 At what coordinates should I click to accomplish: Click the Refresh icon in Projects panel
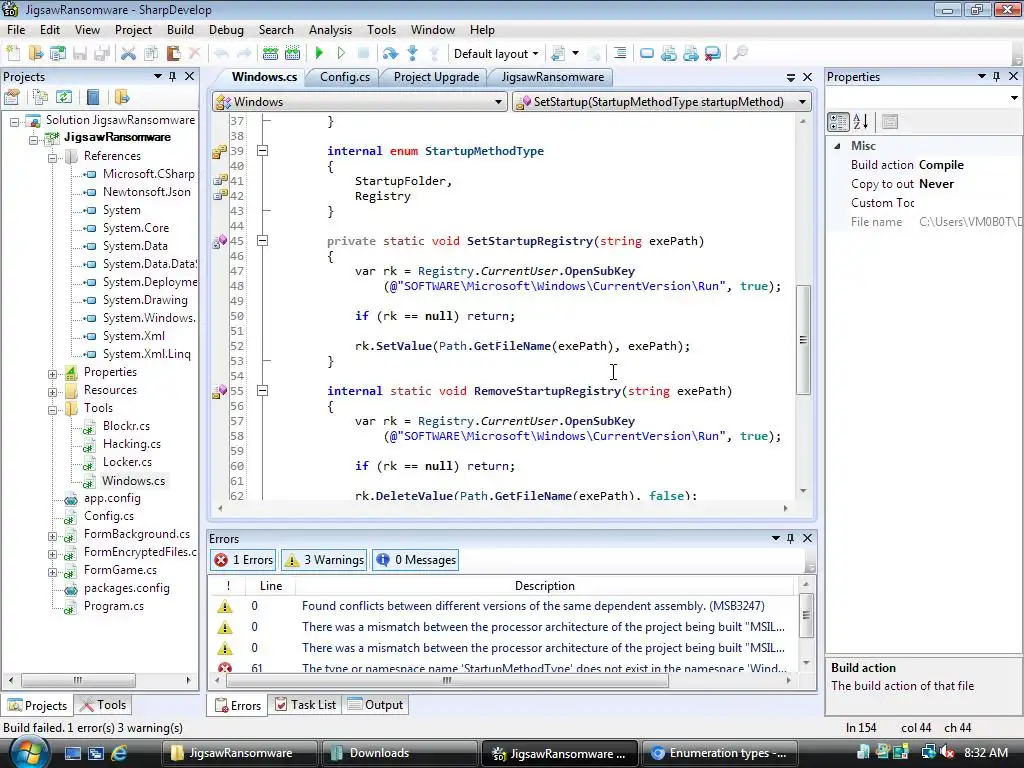[63, 98]
